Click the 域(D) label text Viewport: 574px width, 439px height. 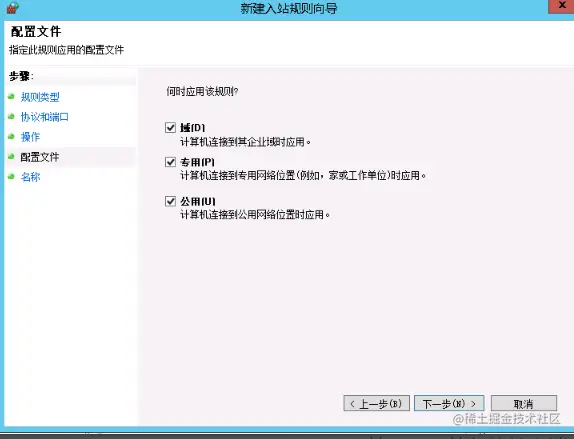coord(193,128)
